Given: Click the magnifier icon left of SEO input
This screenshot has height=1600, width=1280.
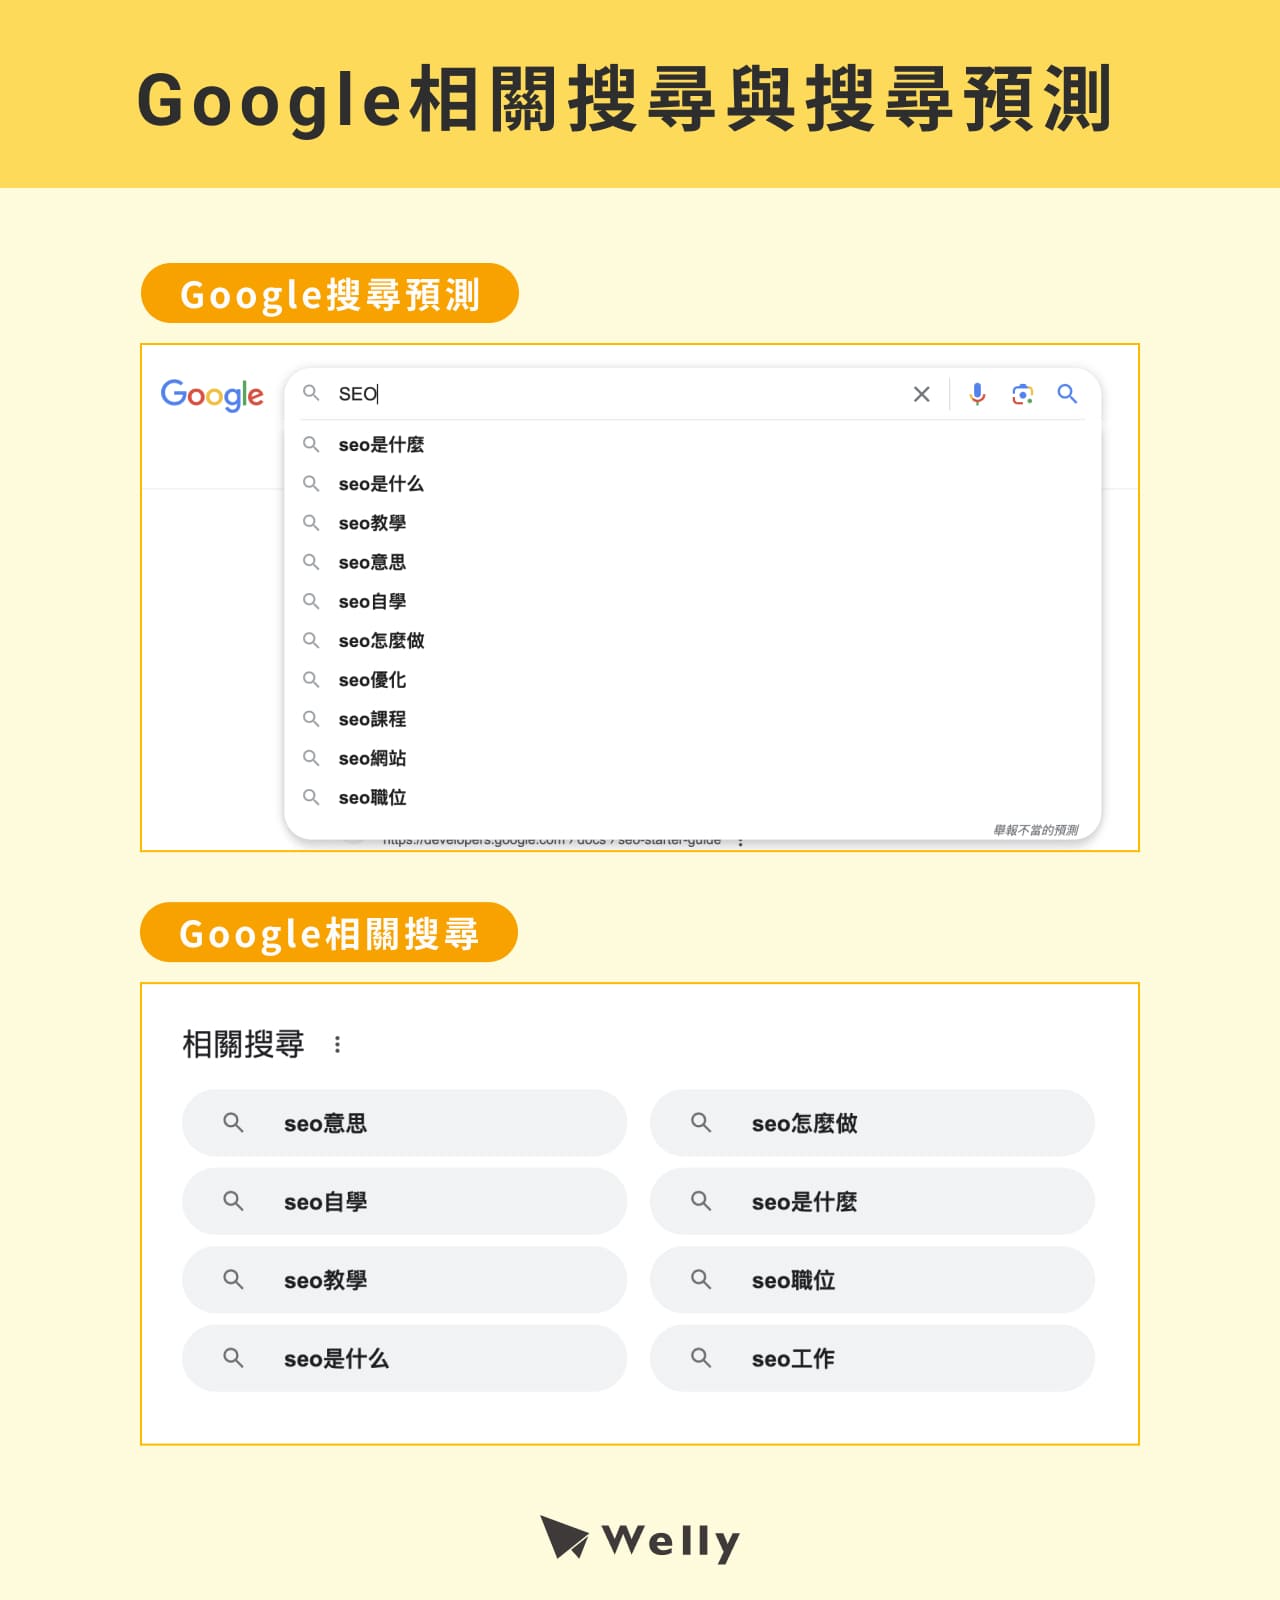Looking at the screenshot, I should [311, 393].
